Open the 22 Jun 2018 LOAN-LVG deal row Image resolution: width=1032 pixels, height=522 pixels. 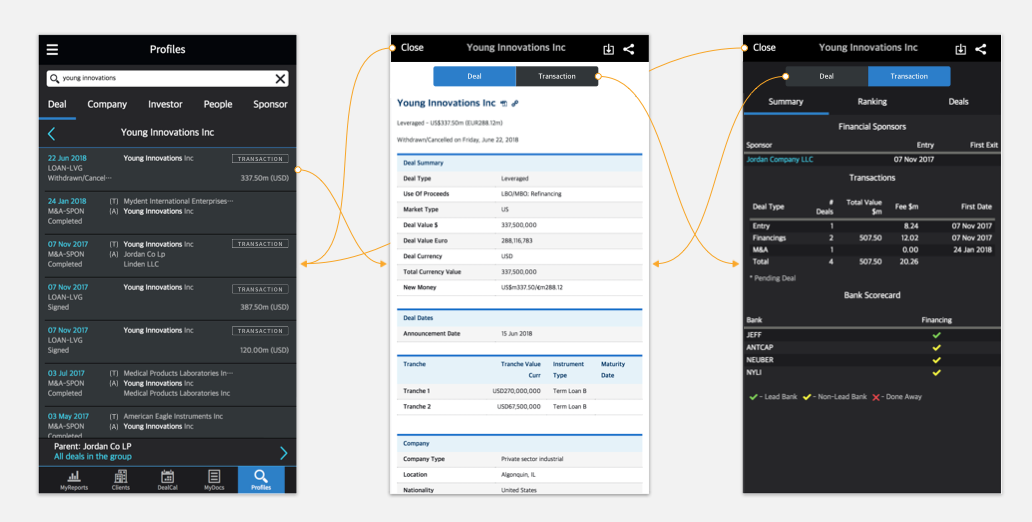[167, 168]
